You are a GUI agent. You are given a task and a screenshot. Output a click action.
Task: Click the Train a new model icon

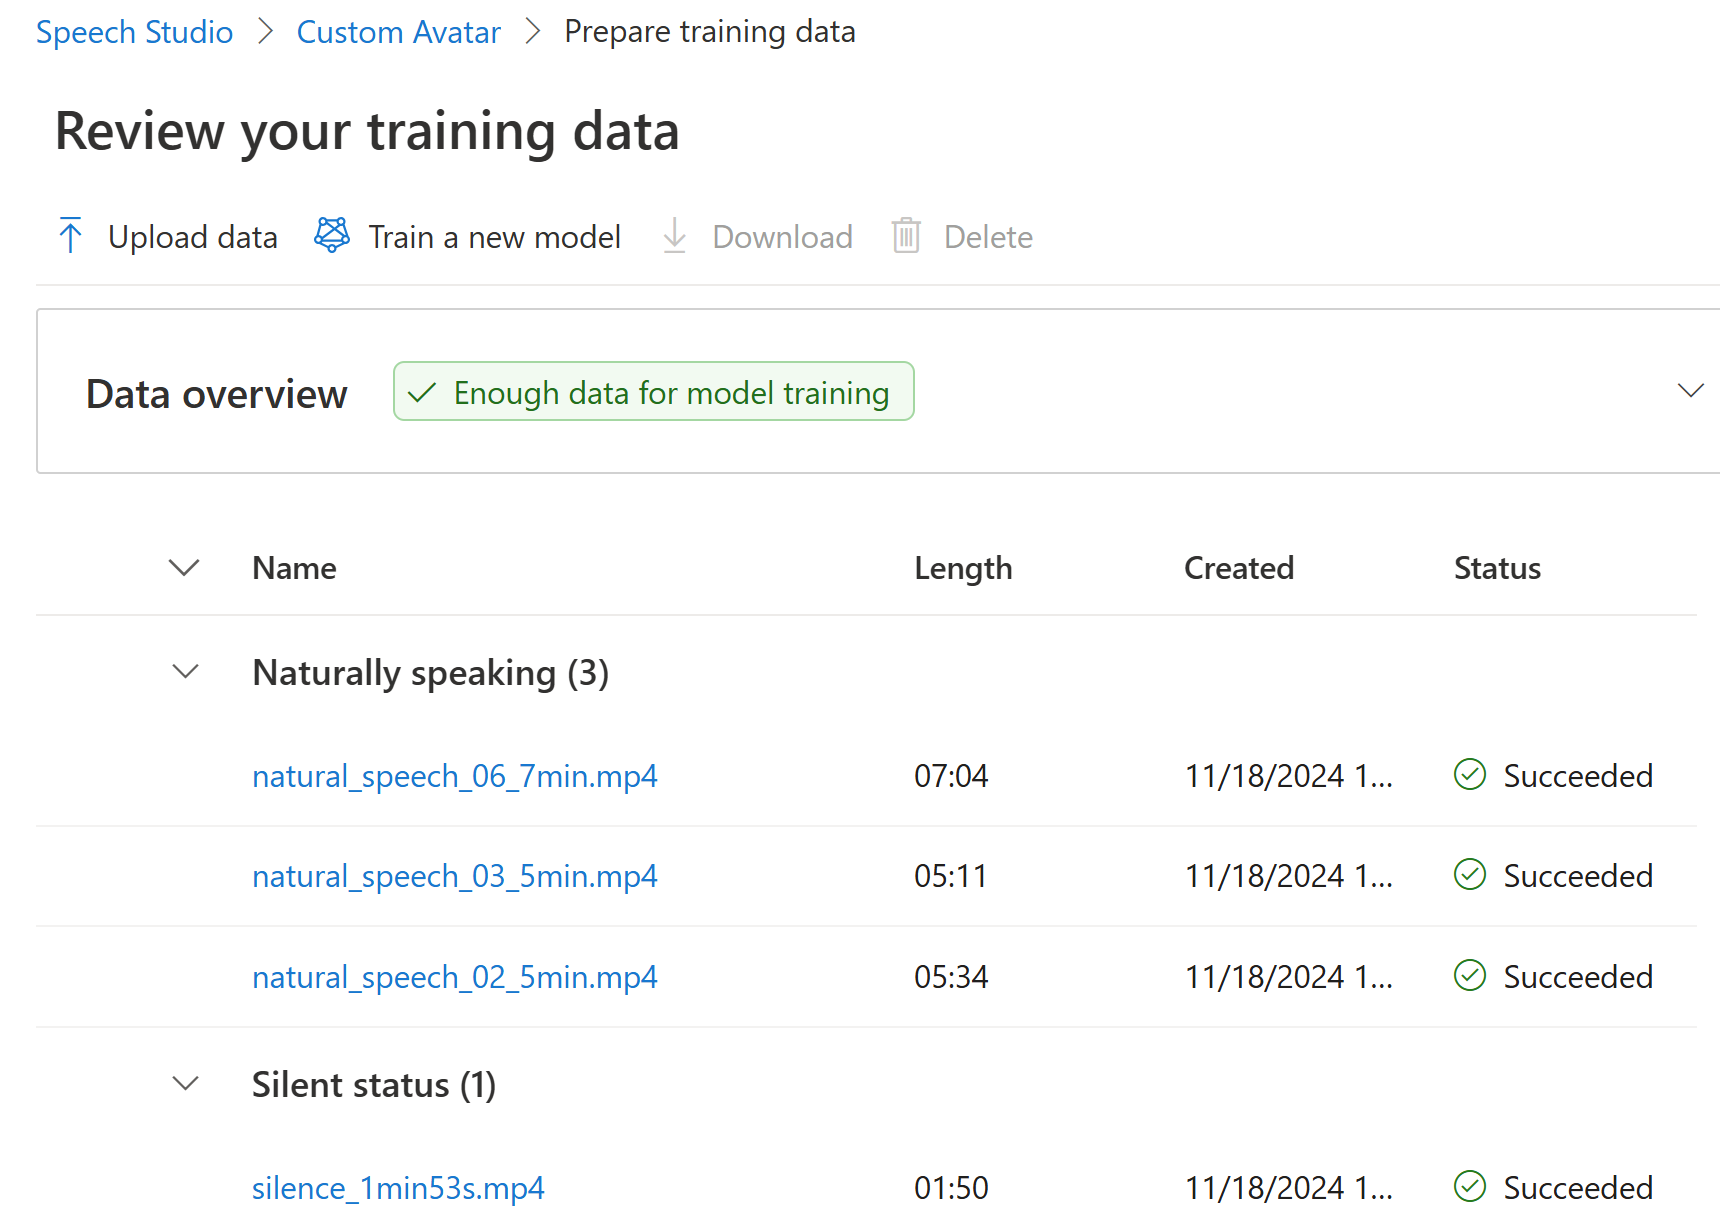pyautogui.click(x=332, y=235)
